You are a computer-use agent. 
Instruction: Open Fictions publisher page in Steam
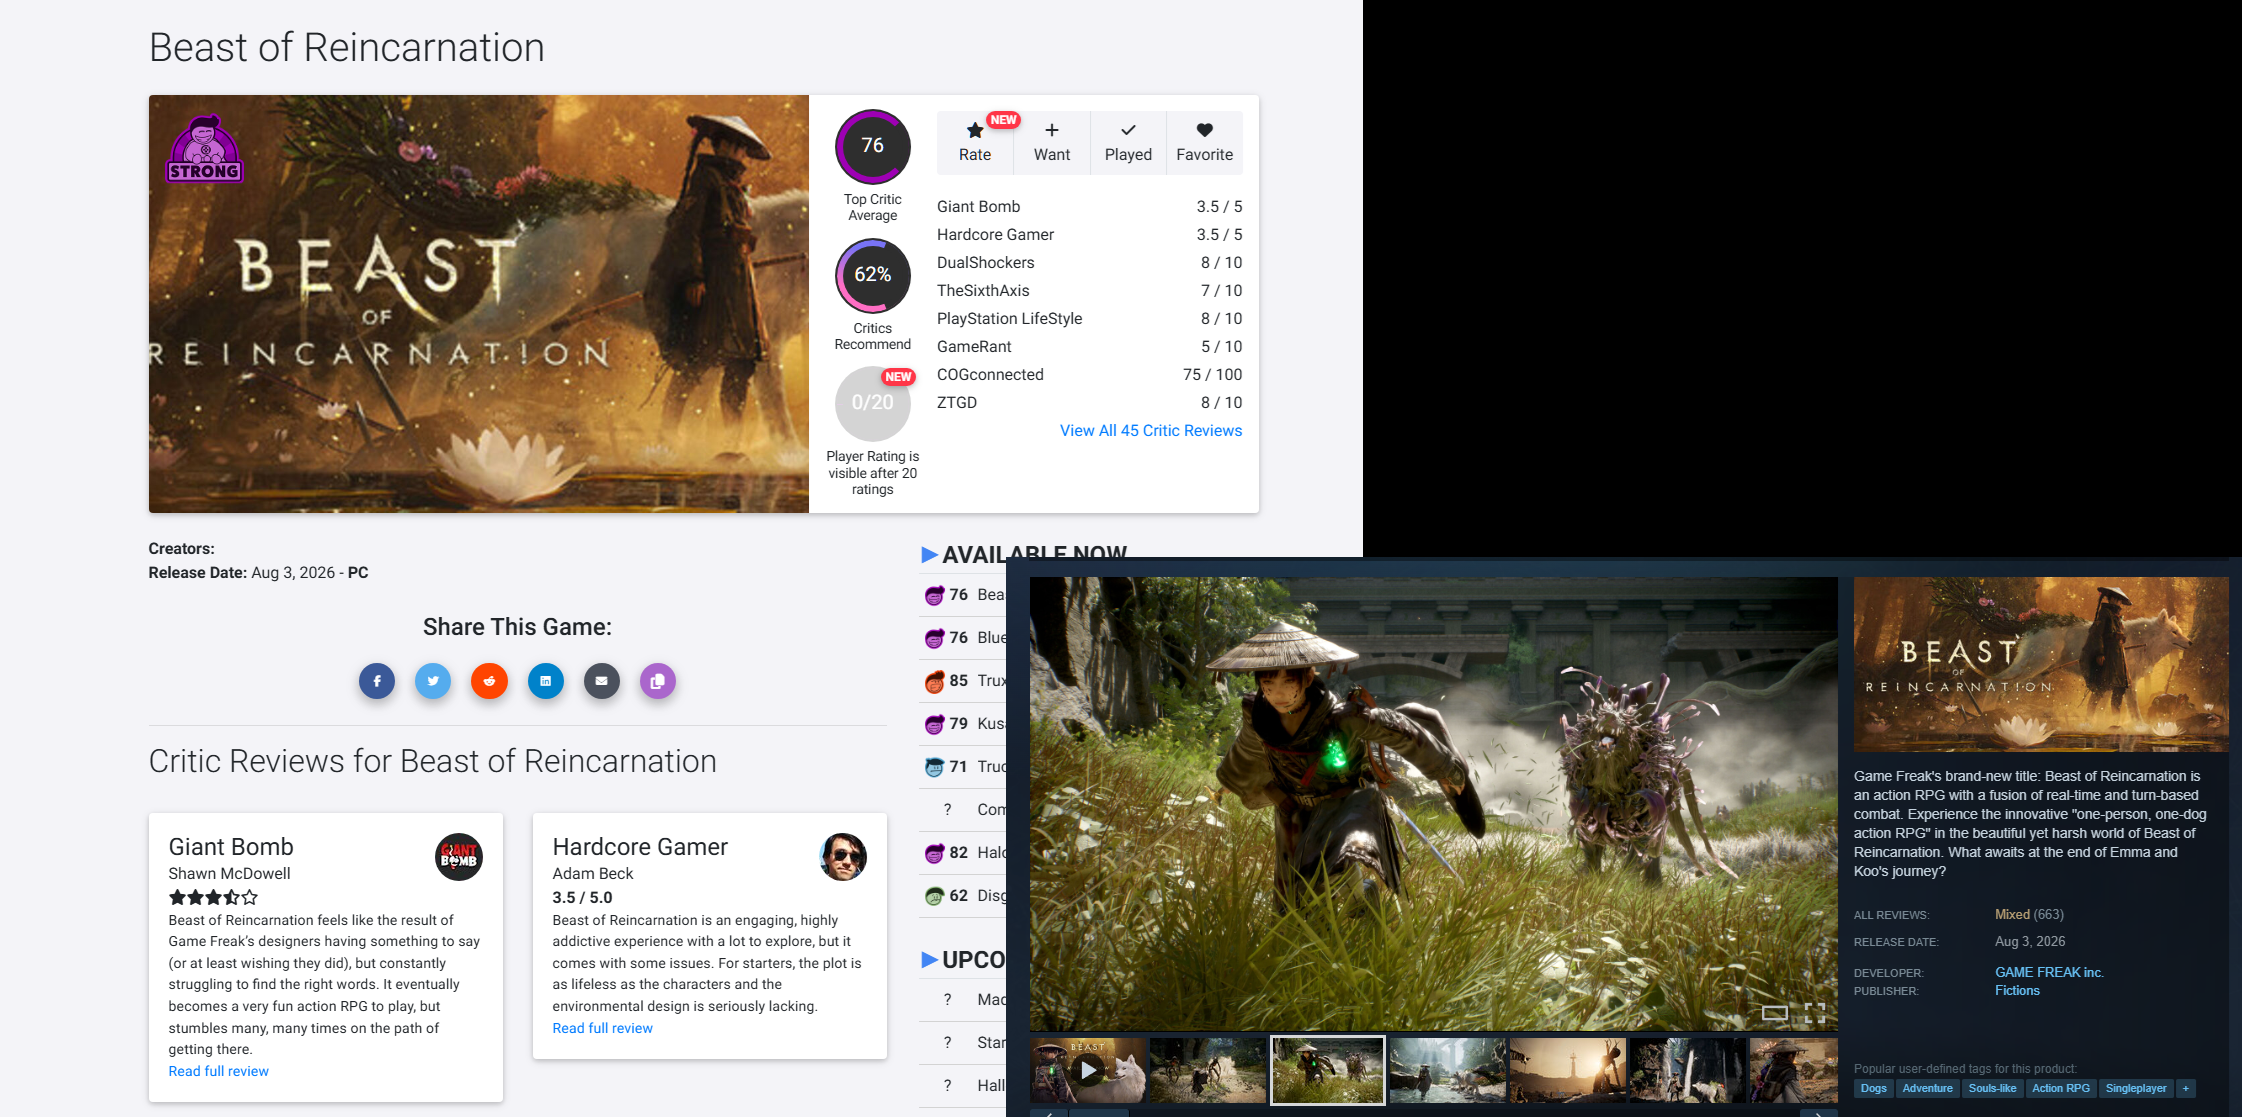(2017, 991)
